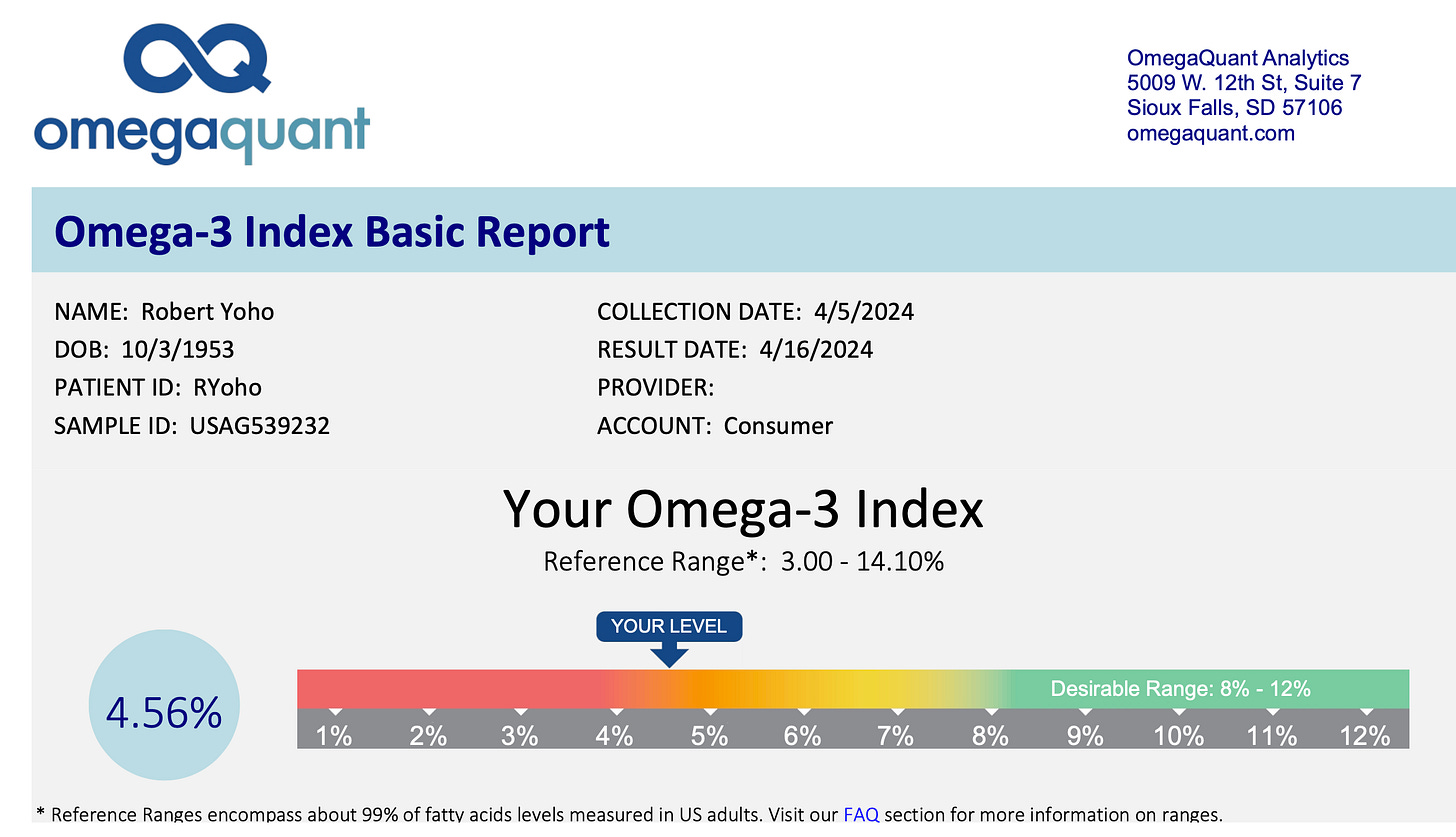This screenshot has height=837, width=1456.
Task: Click the 7% tick on the scale
Action: (896, 735)
